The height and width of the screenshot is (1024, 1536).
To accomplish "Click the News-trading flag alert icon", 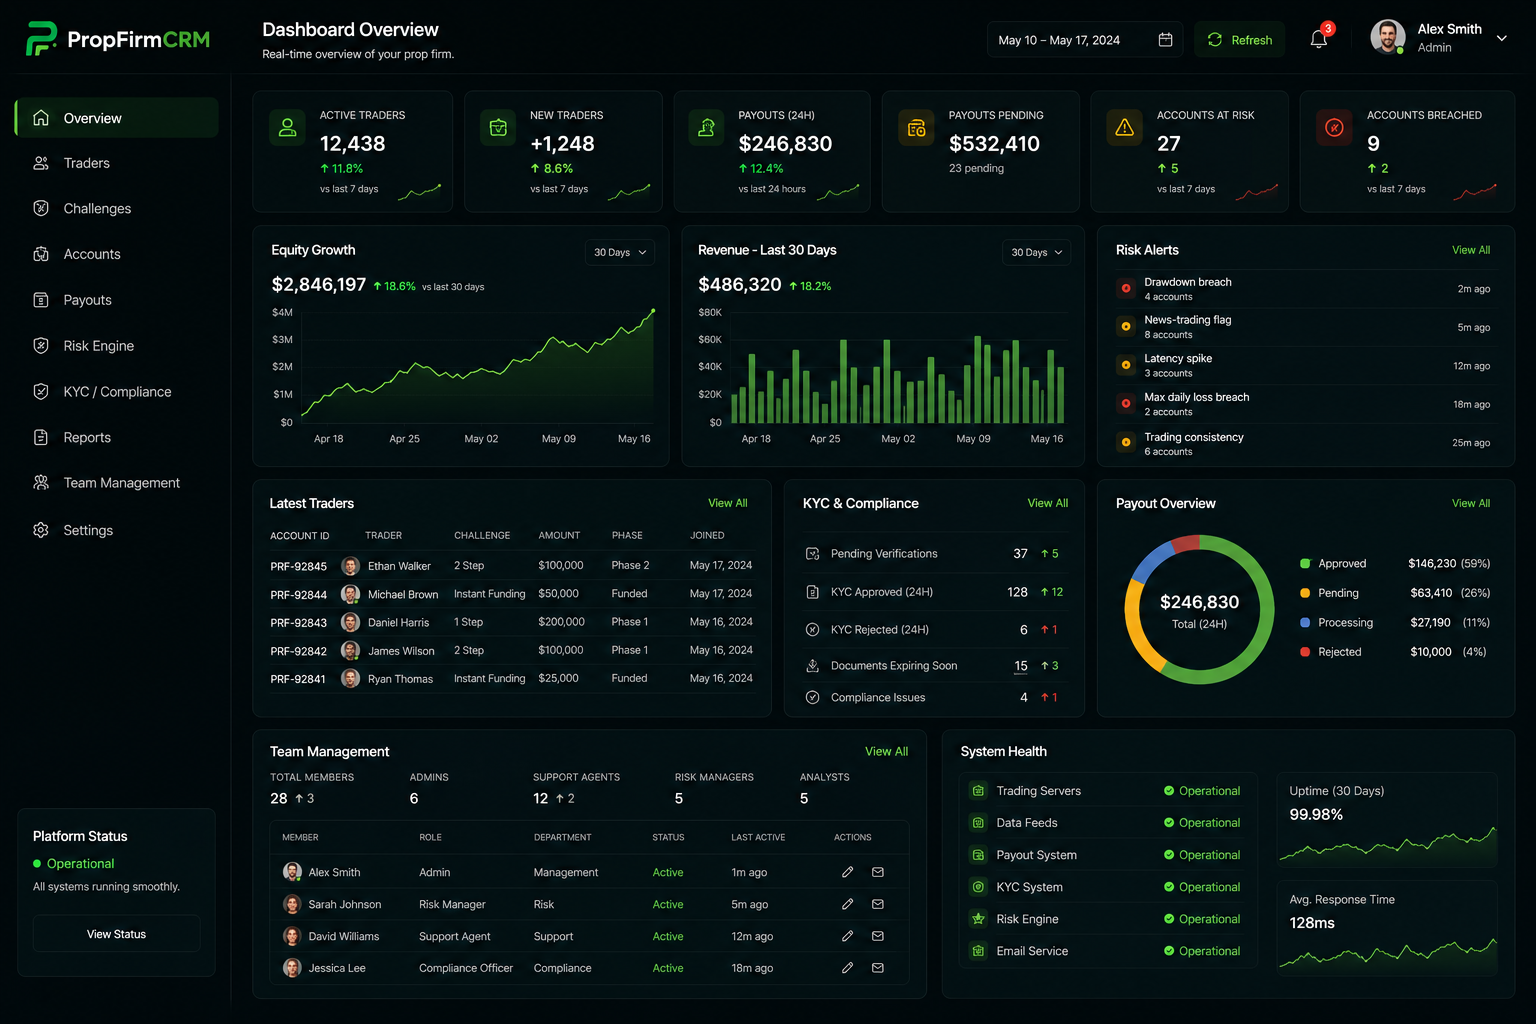I will [x=1126, y=326].
